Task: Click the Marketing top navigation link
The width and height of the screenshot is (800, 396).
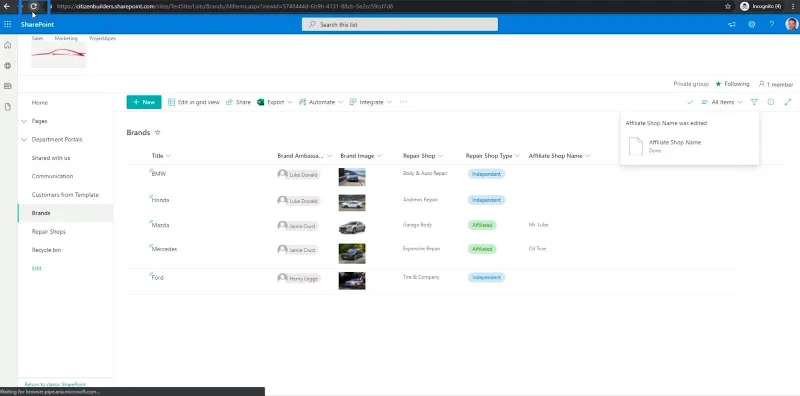Action: click(66, 38)
